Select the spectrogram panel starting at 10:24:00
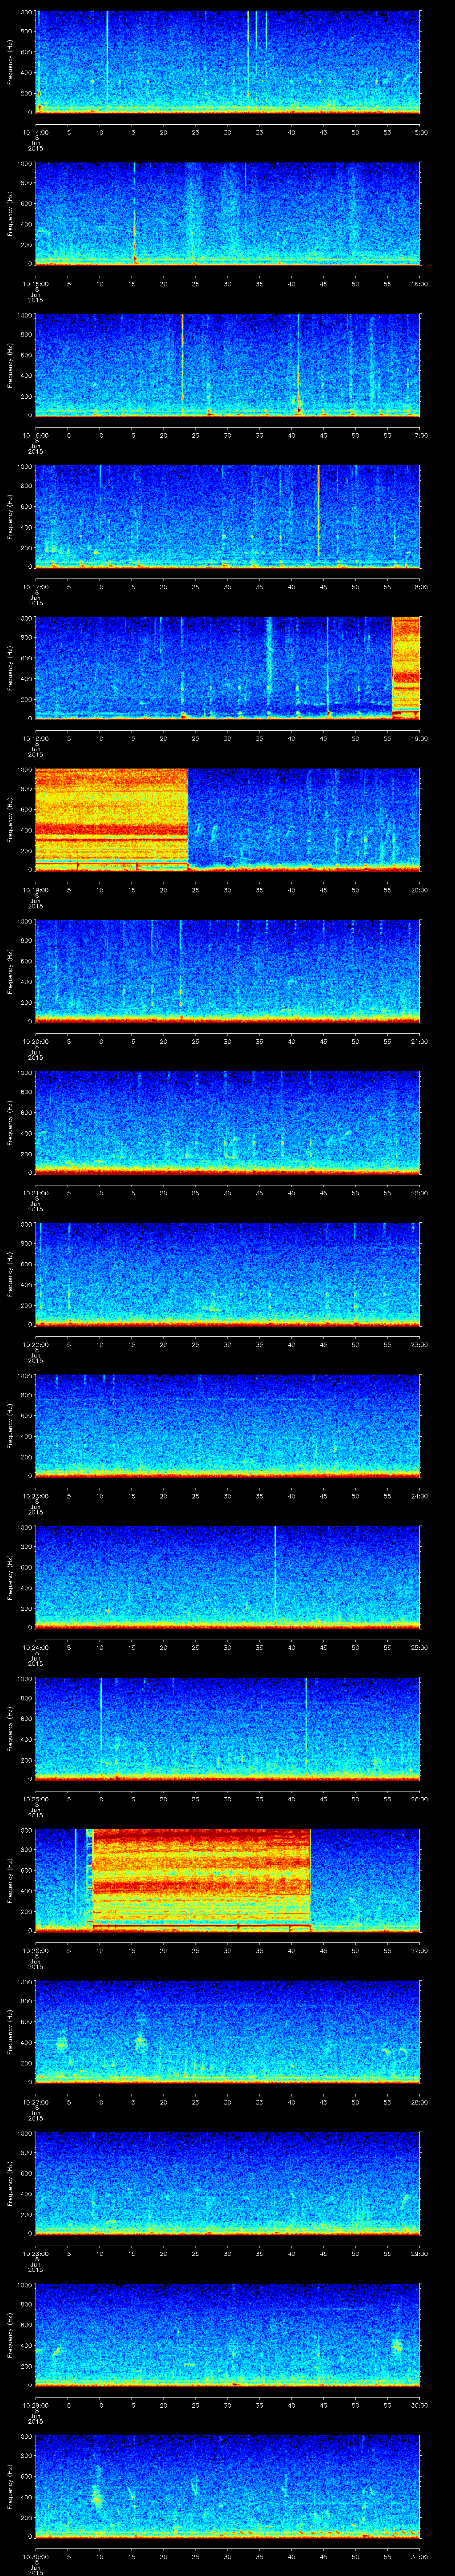The width and height of the screenshot is (455, 2576). click(x=228, y=1577)
